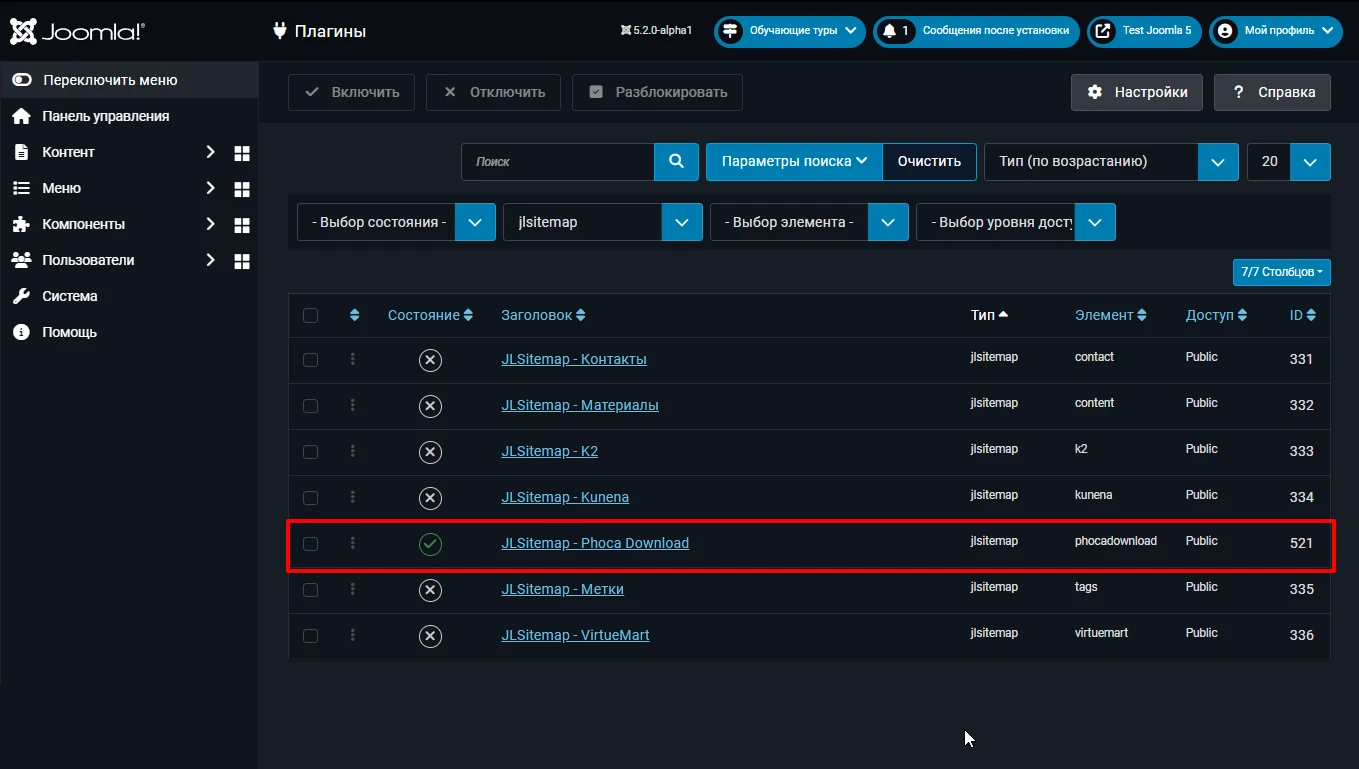Open Компоненты dashboard grid icon

(241, 225)
